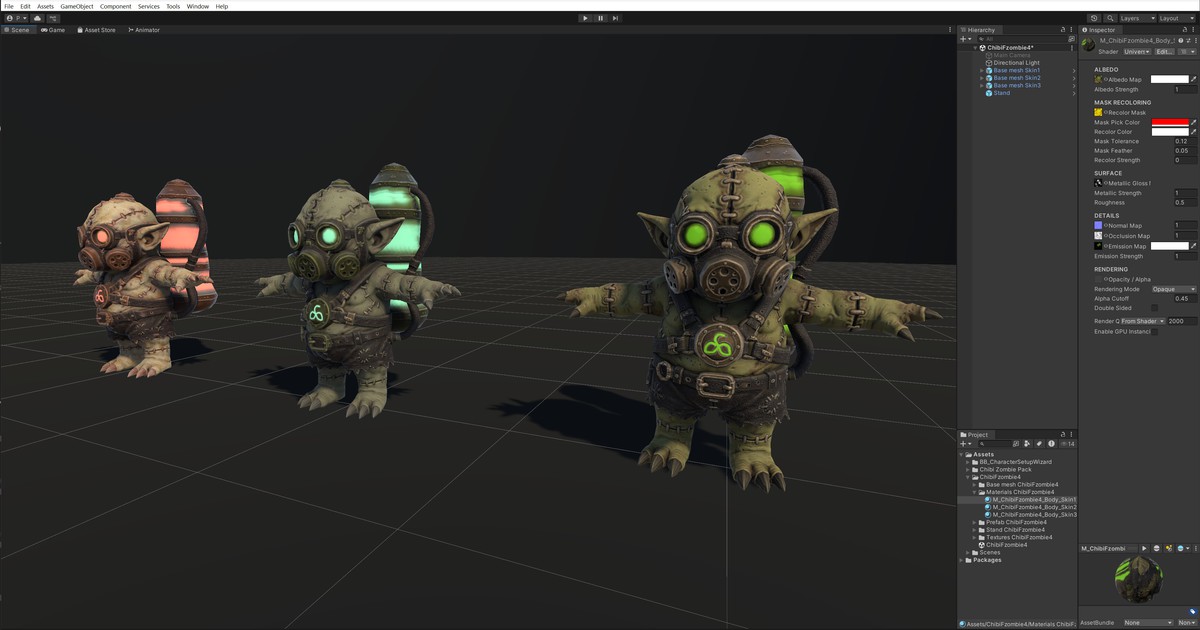Switch to the Game tab
Viewport: 1200px width, 630px height.
click(53, 30)
